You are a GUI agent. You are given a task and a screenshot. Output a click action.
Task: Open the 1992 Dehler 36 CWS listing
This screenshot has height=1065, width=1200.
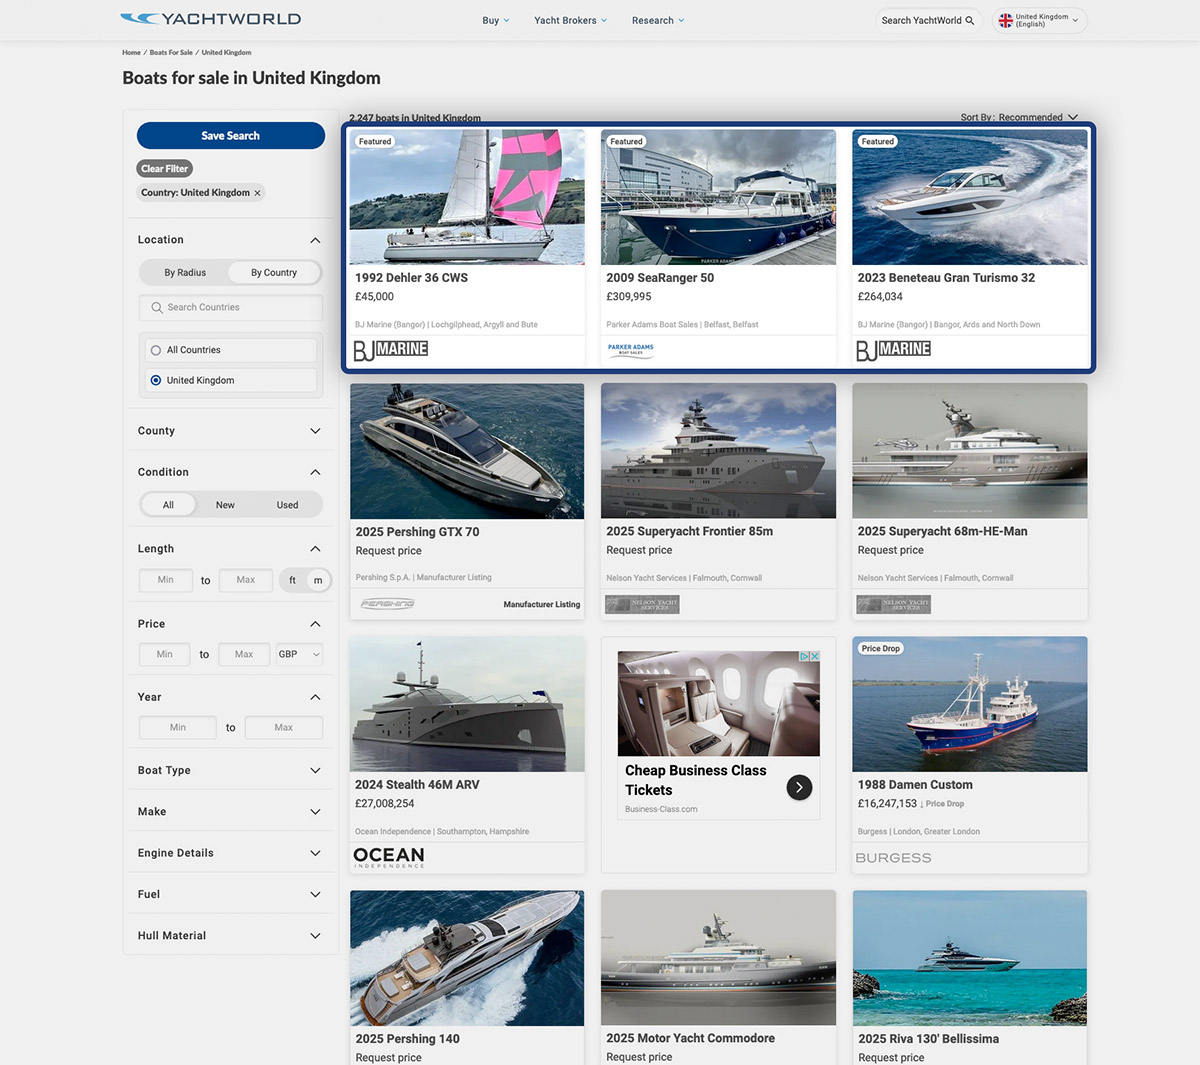click(x=411, y=278)
